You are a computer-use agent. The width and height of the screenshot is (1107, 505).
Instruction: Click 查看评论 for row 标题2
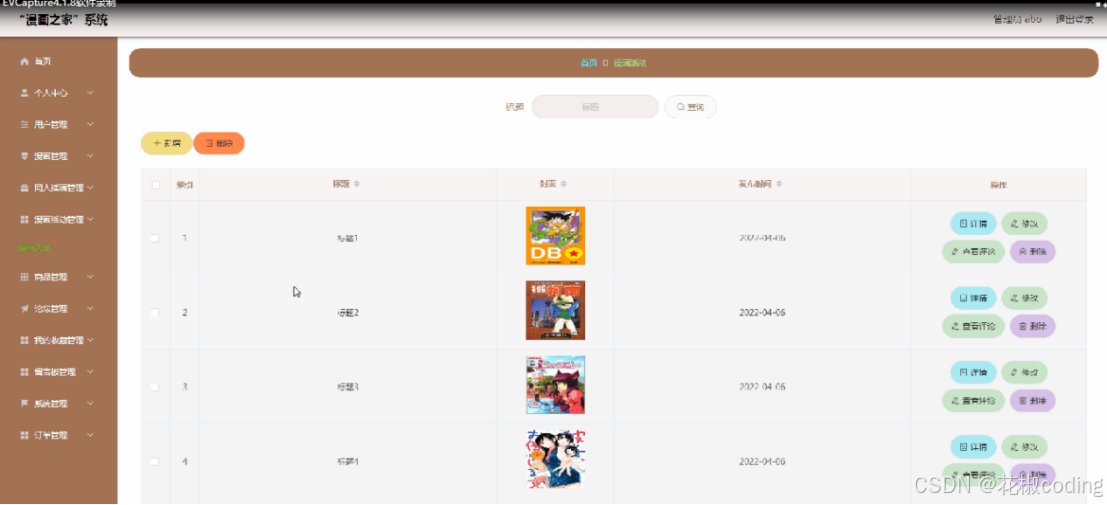pos(974,326)
